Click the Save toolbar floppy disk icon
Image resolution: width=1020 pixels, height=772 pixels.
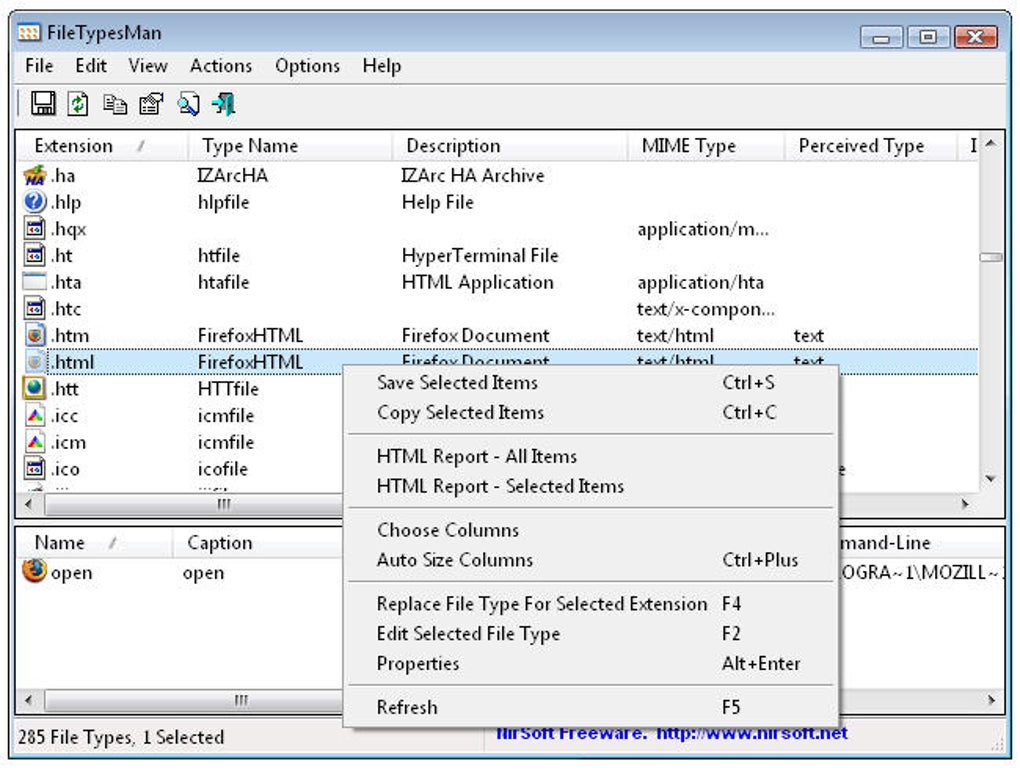pos(43,103)
